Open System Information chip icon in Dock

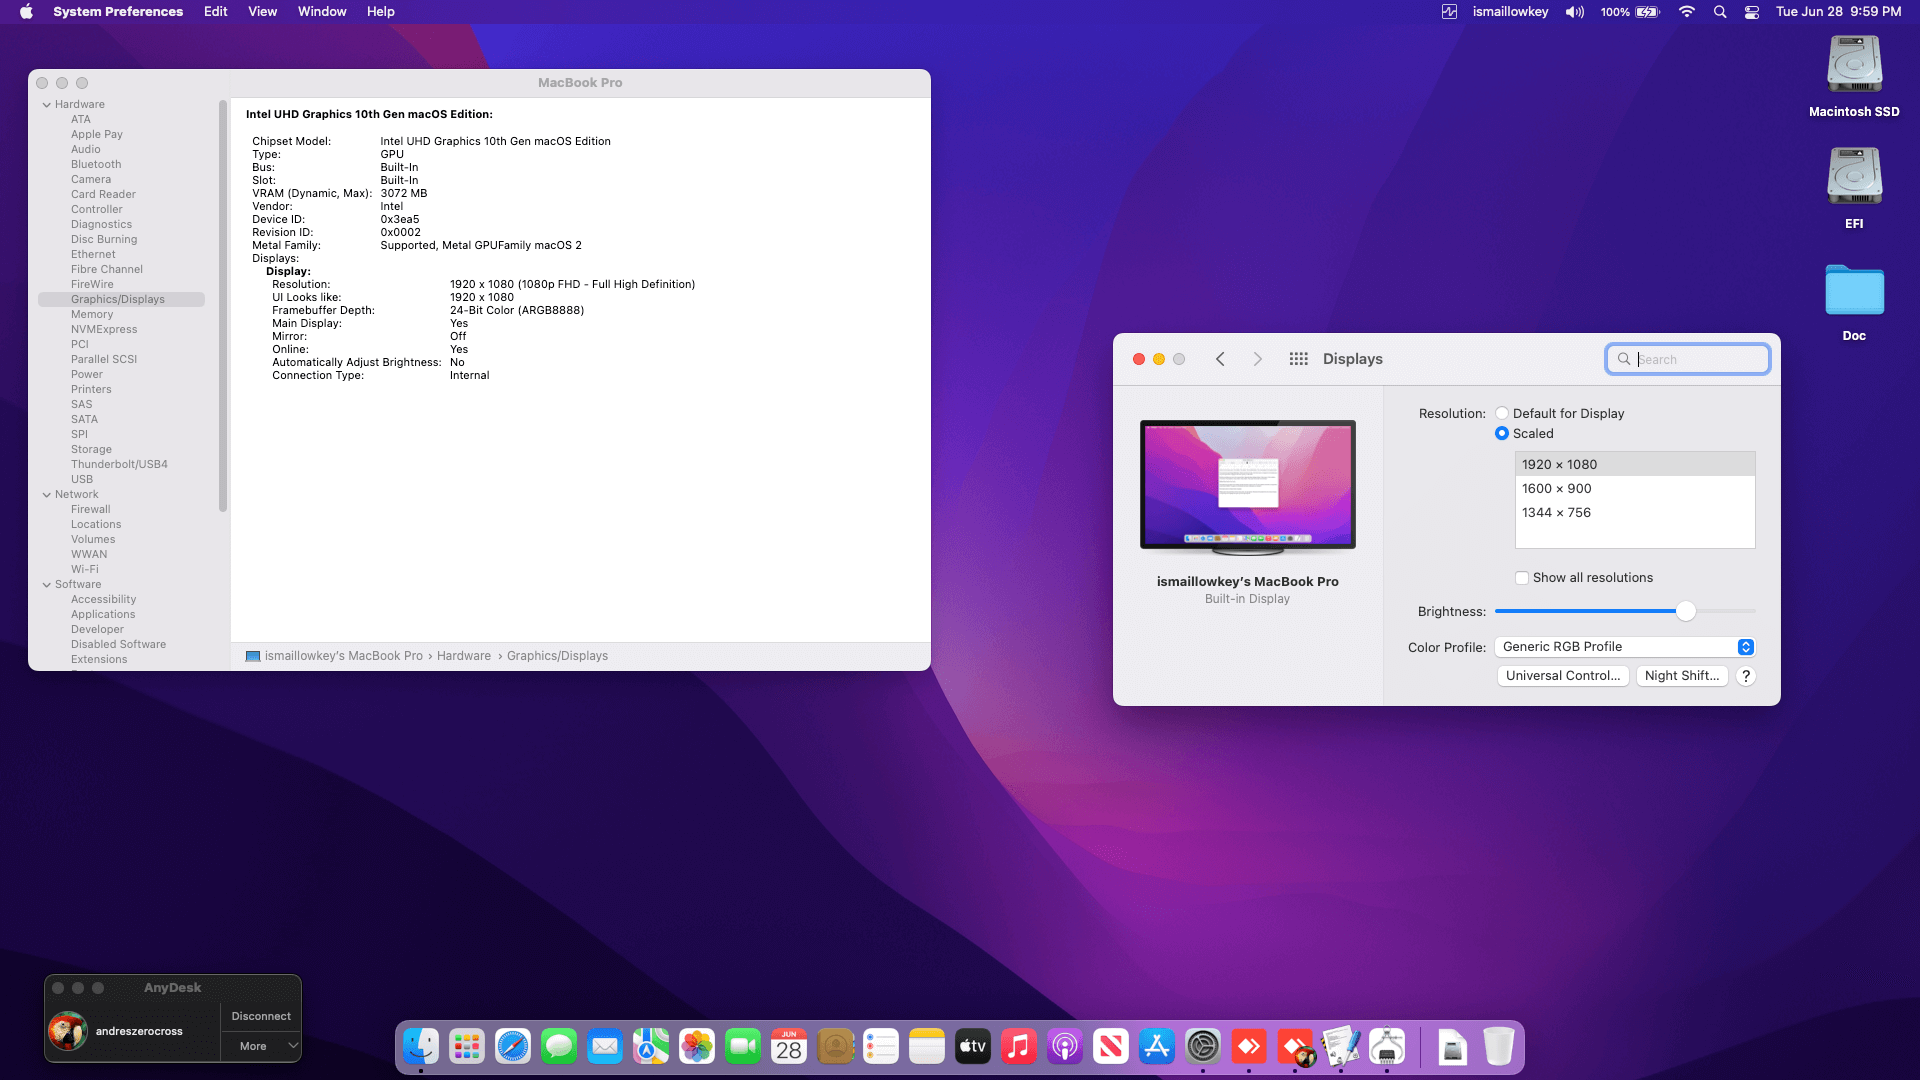pyautogui.click(x=1387, y=1047)
